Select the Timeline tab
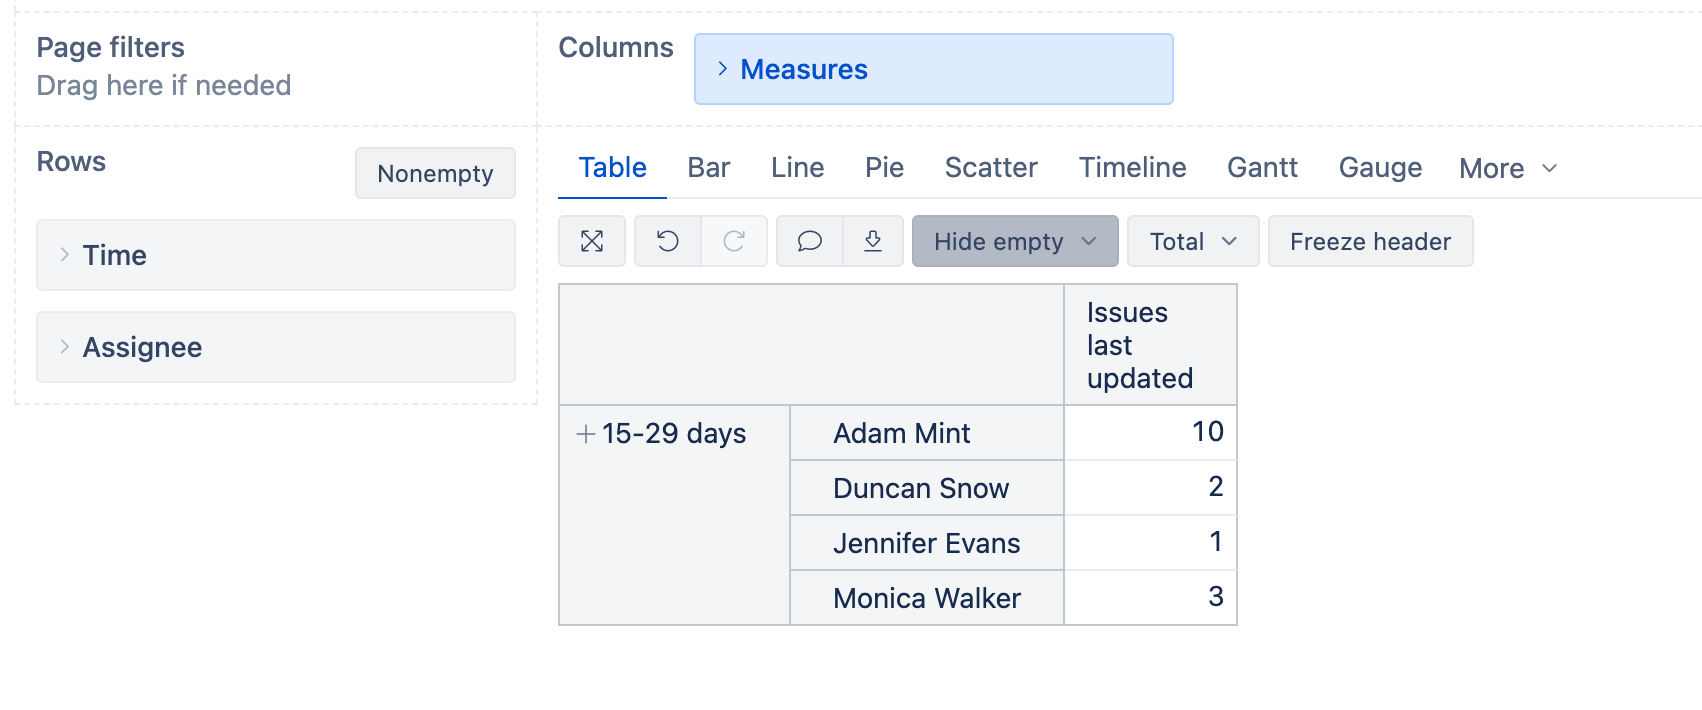Image resolution: width=1702 pixels, height=710 pixels. click(1132, 168)
